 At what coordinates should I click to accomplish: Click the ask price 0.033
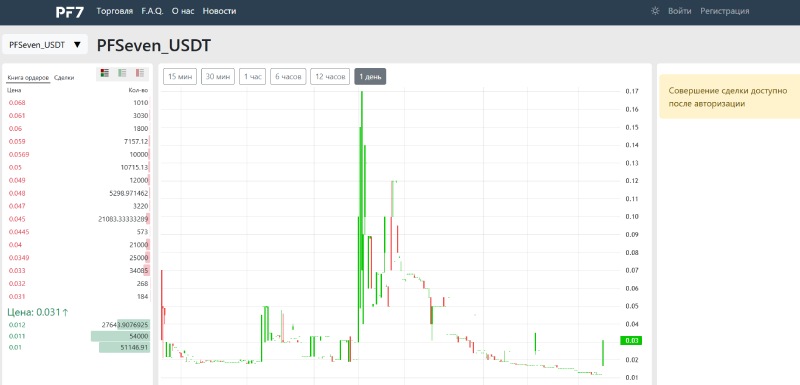(x=17, y=271)
